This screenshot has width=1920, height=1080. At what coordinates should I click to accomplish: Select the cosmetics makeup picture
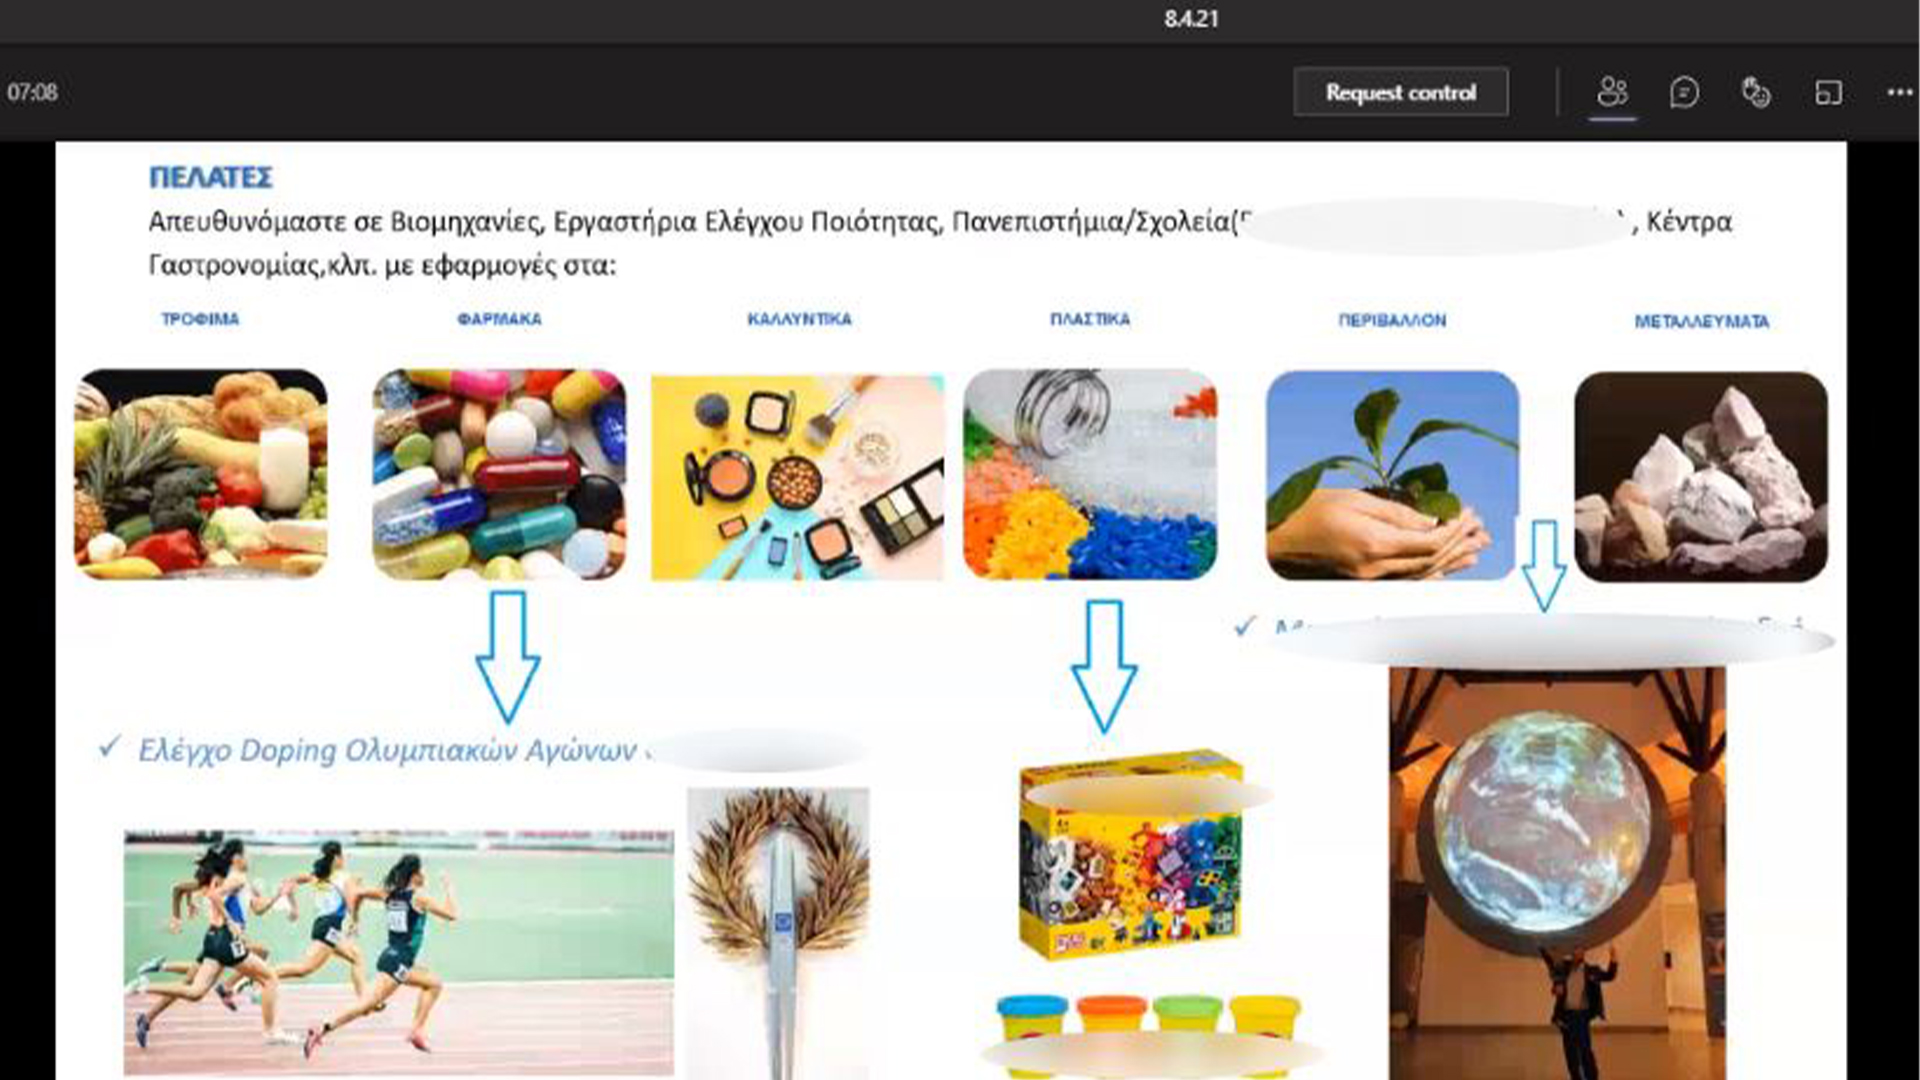(797, 477)
